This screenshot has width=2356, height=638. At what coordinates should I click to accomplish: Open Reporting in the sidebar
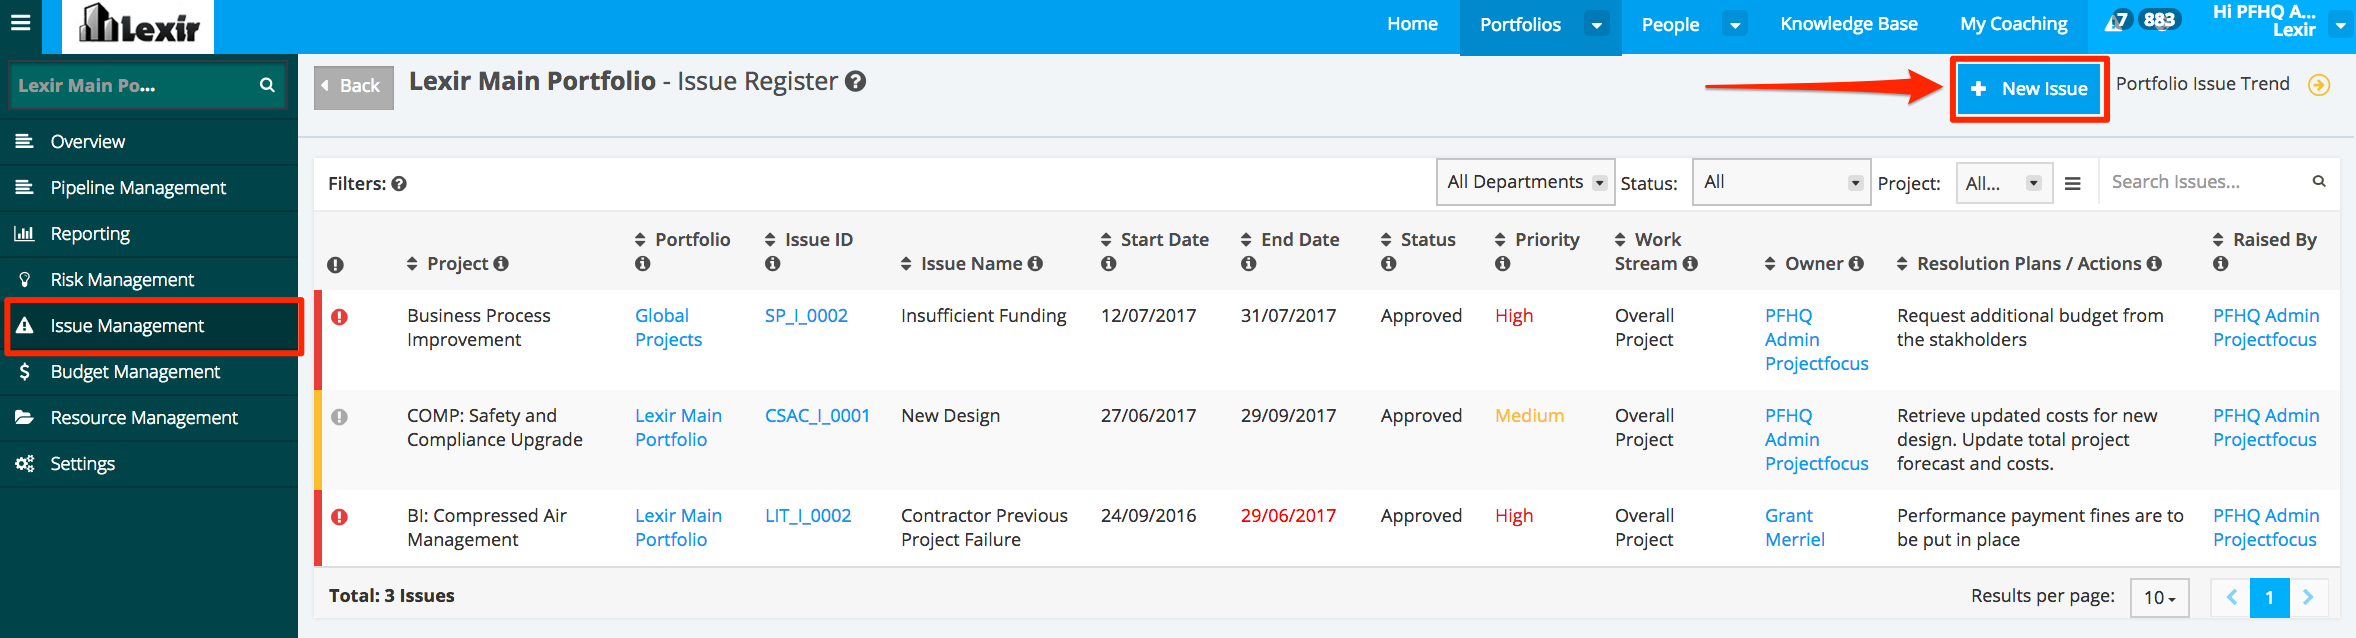pyautogui.click(x=149, y=234)
